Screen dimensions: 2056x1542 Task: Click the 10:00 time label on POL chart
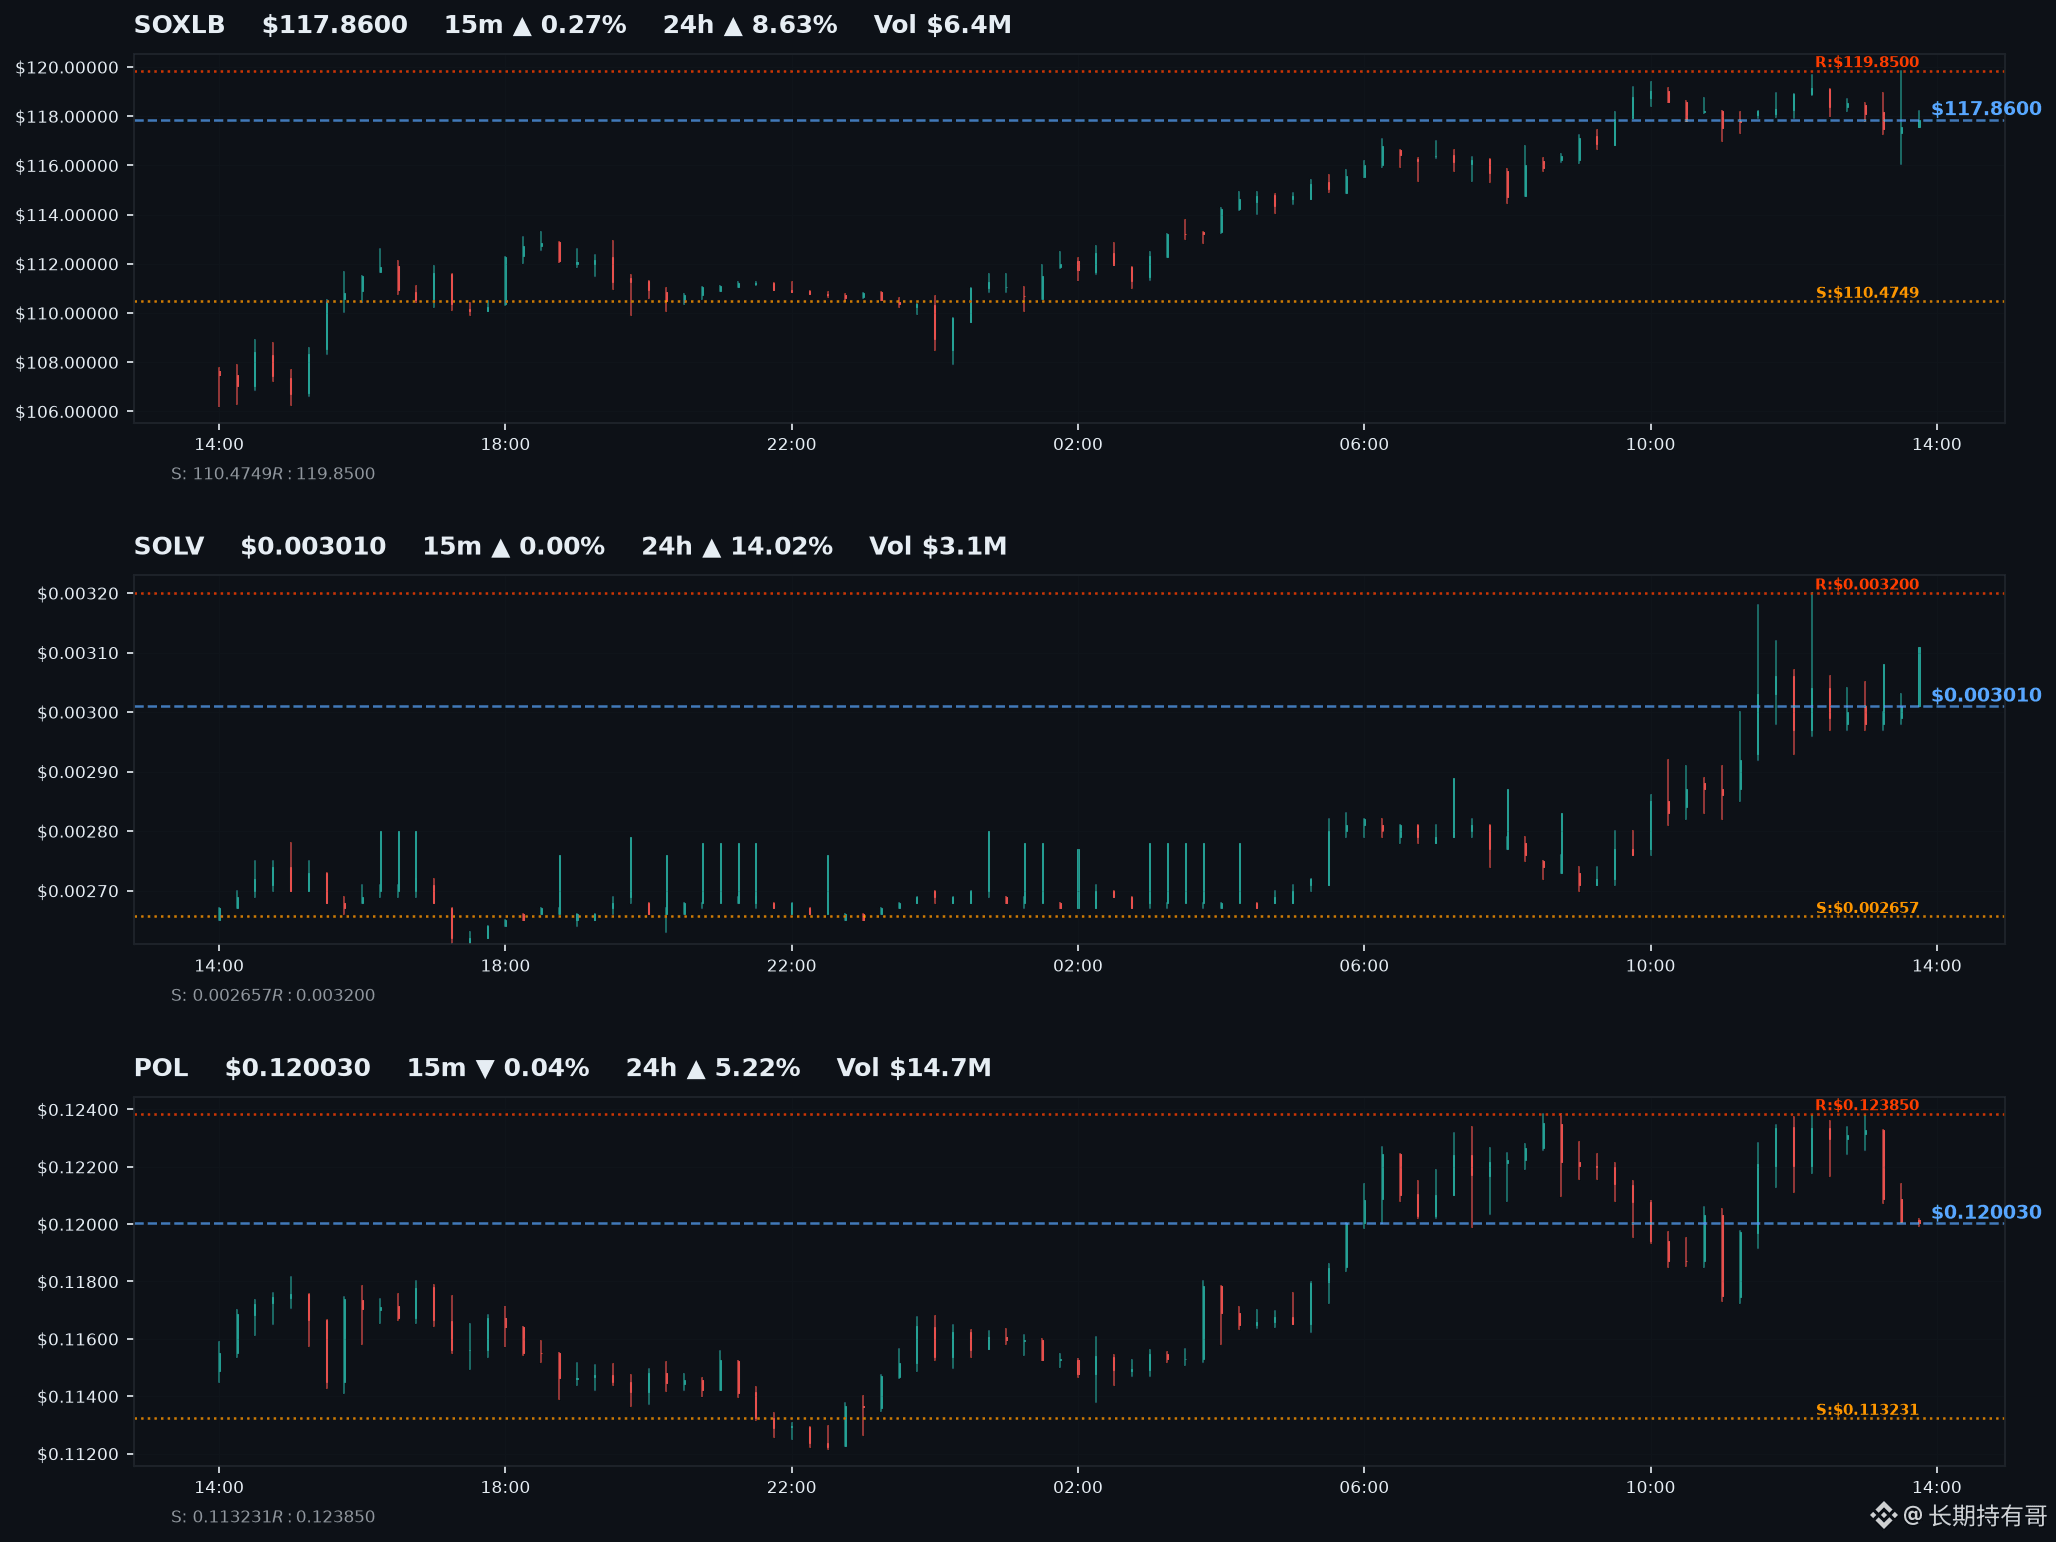tap(1650, 1488)
